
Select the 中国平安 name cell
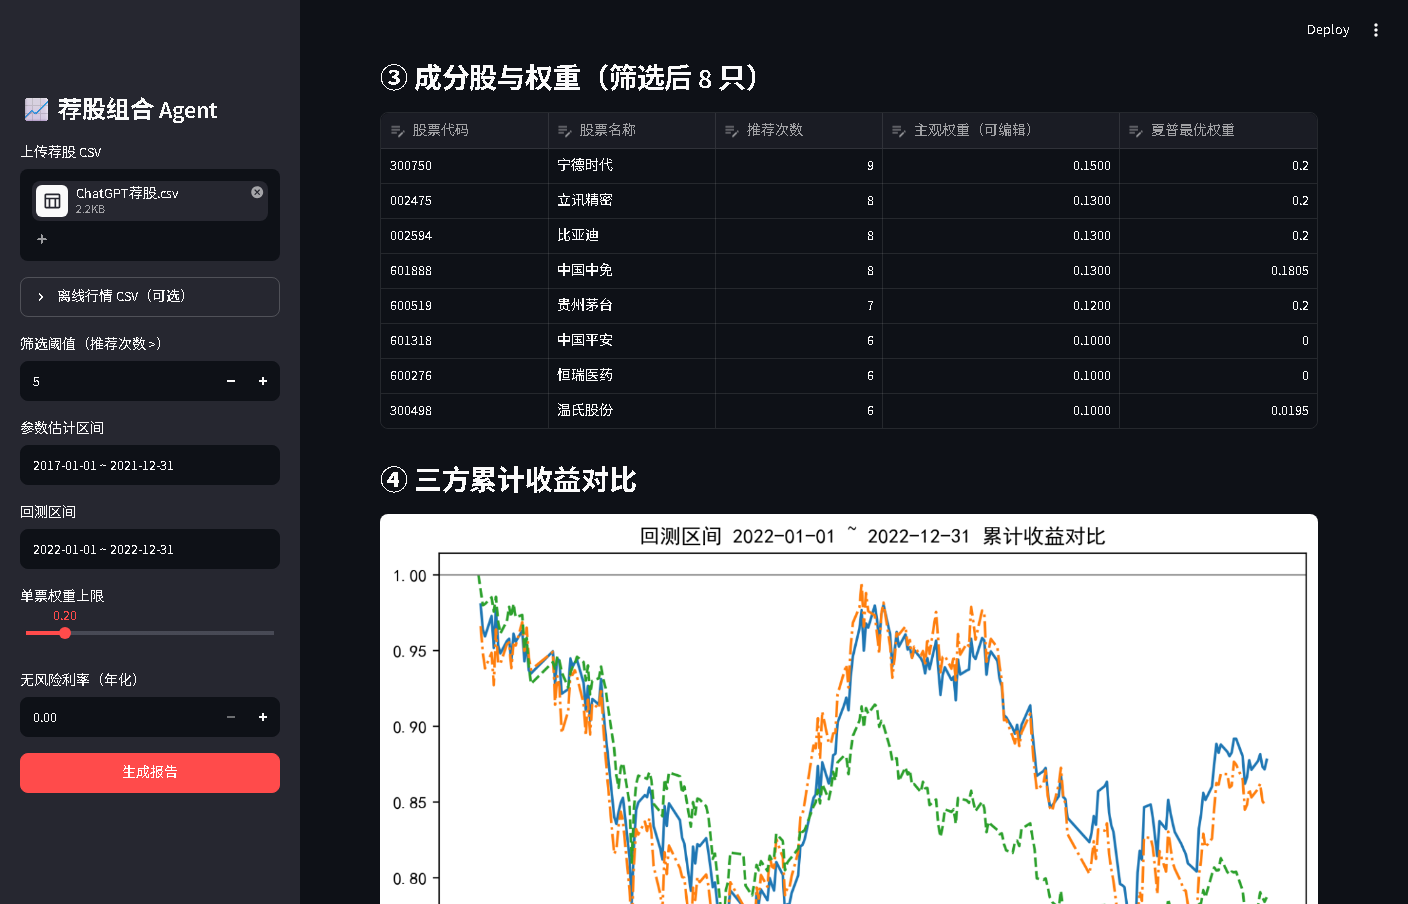pos(632,341)
